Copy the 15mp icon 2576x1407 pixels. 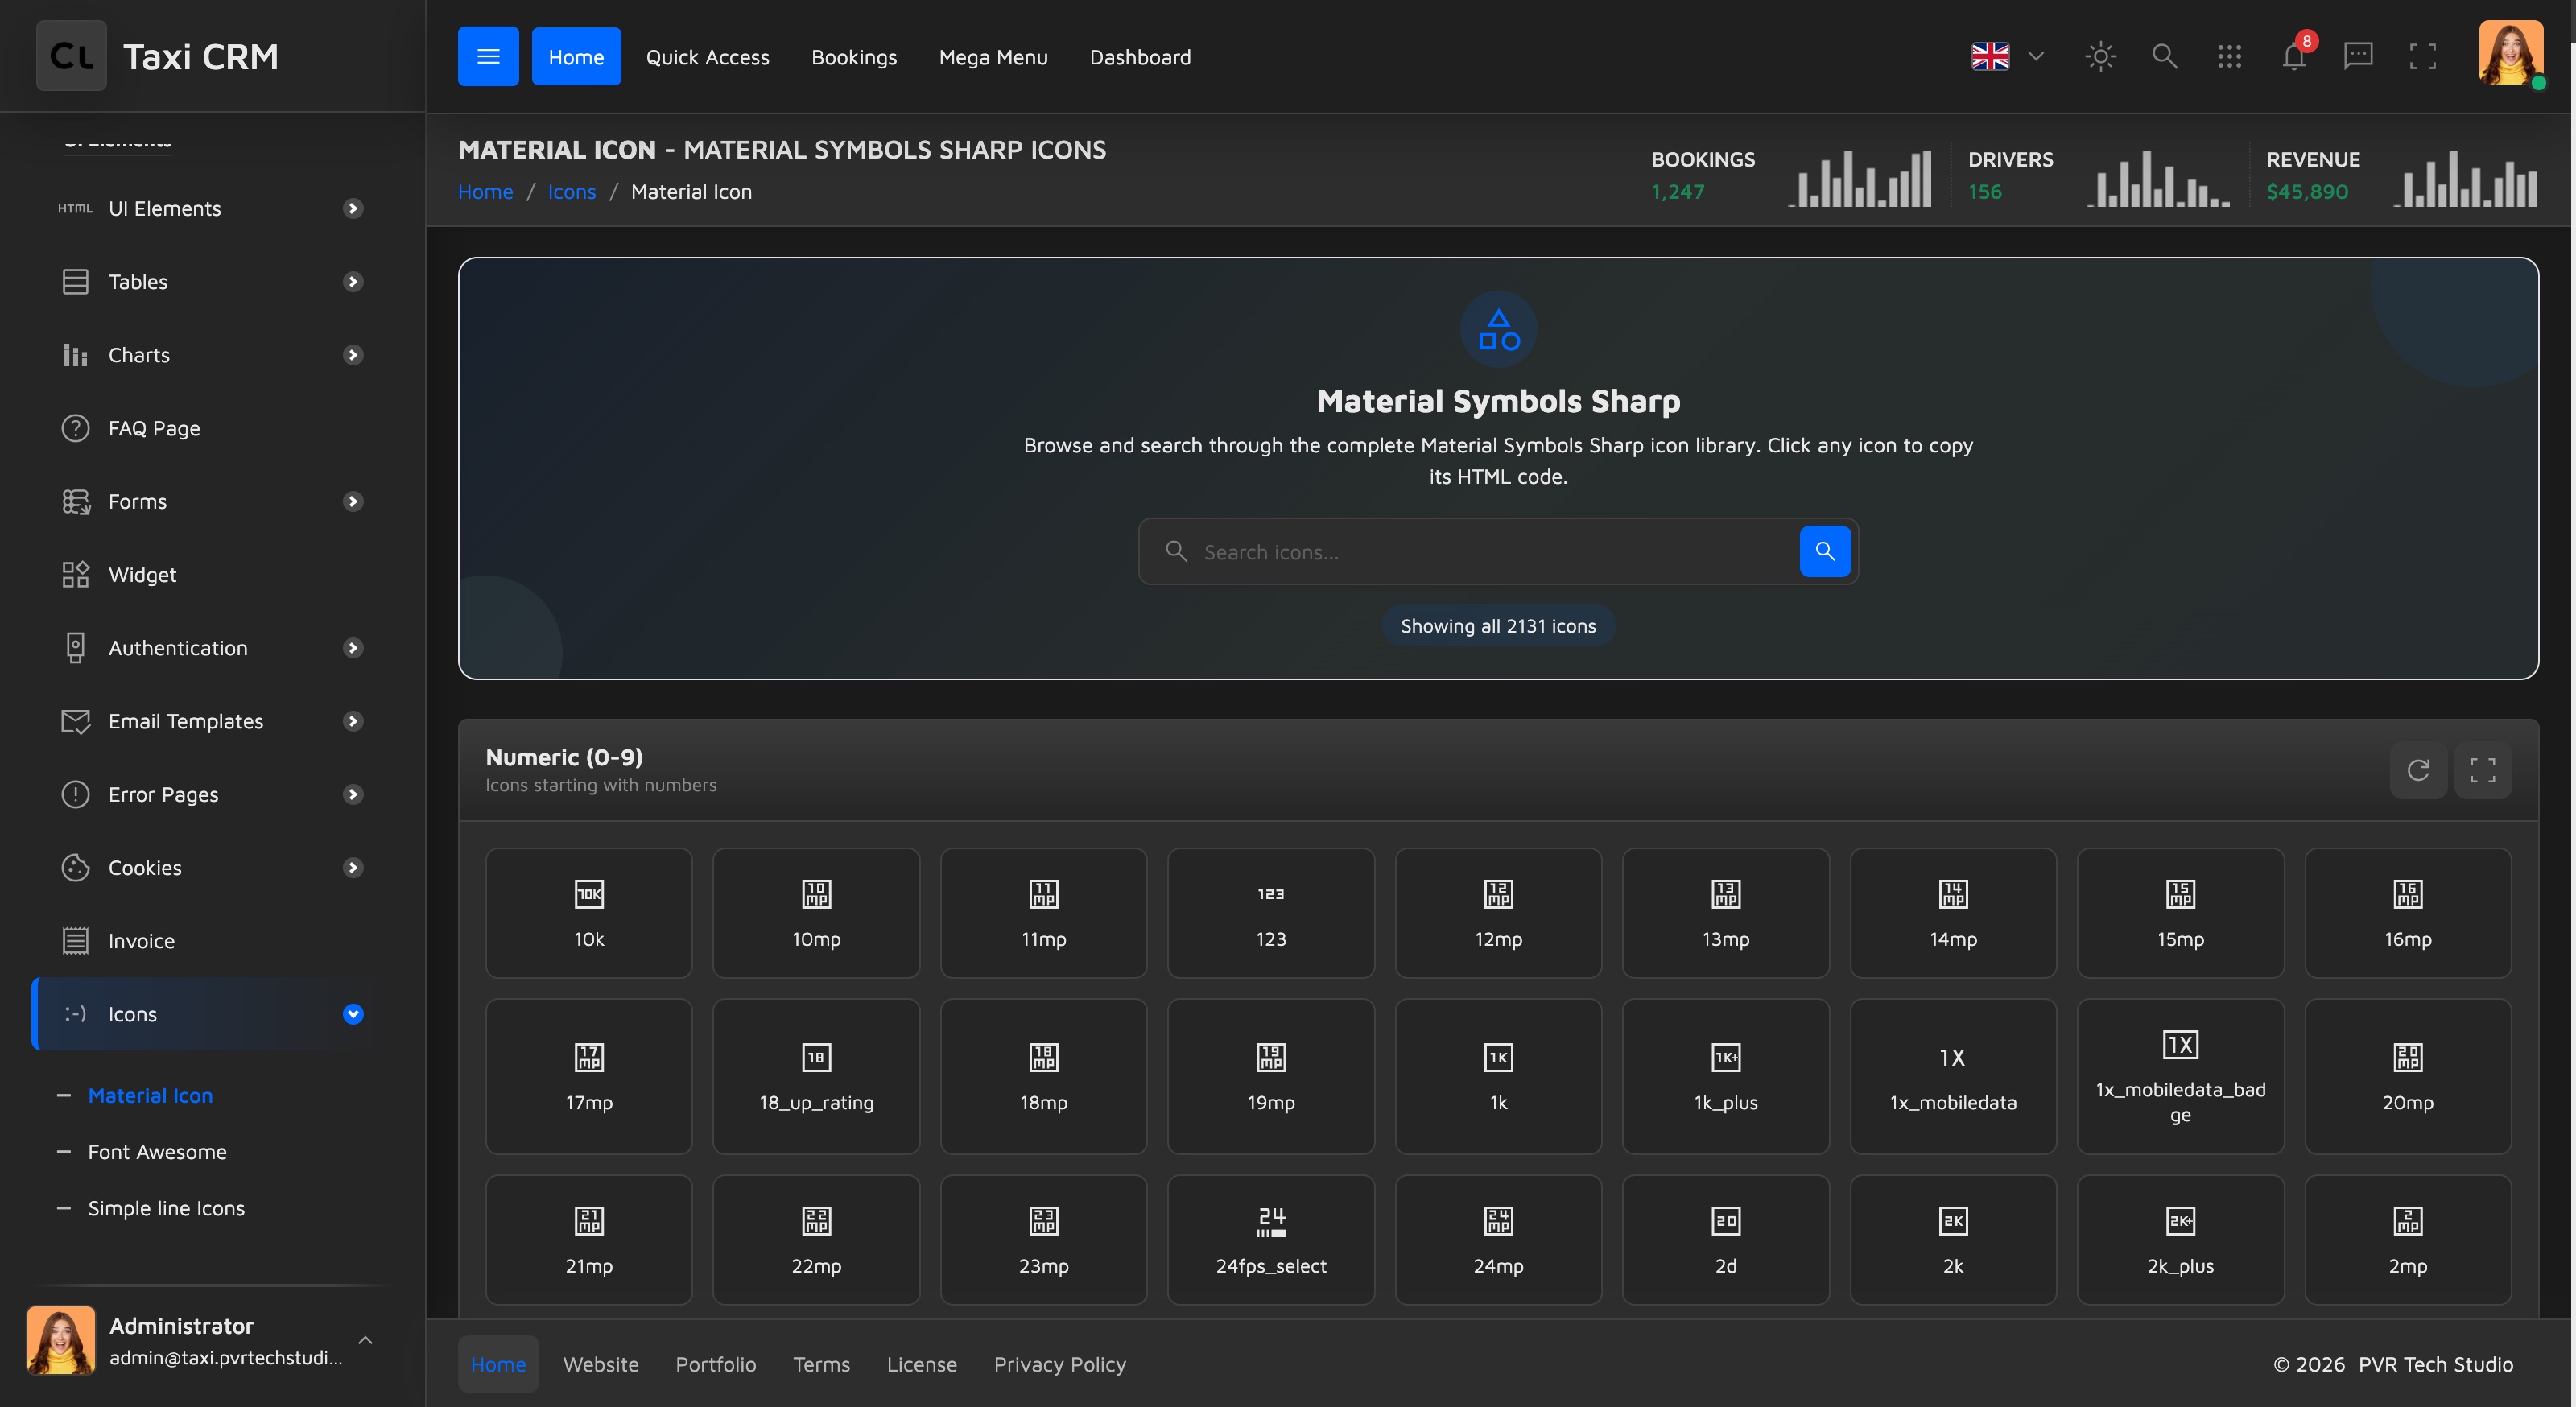pyautogui.click(x=2180, y=913)
